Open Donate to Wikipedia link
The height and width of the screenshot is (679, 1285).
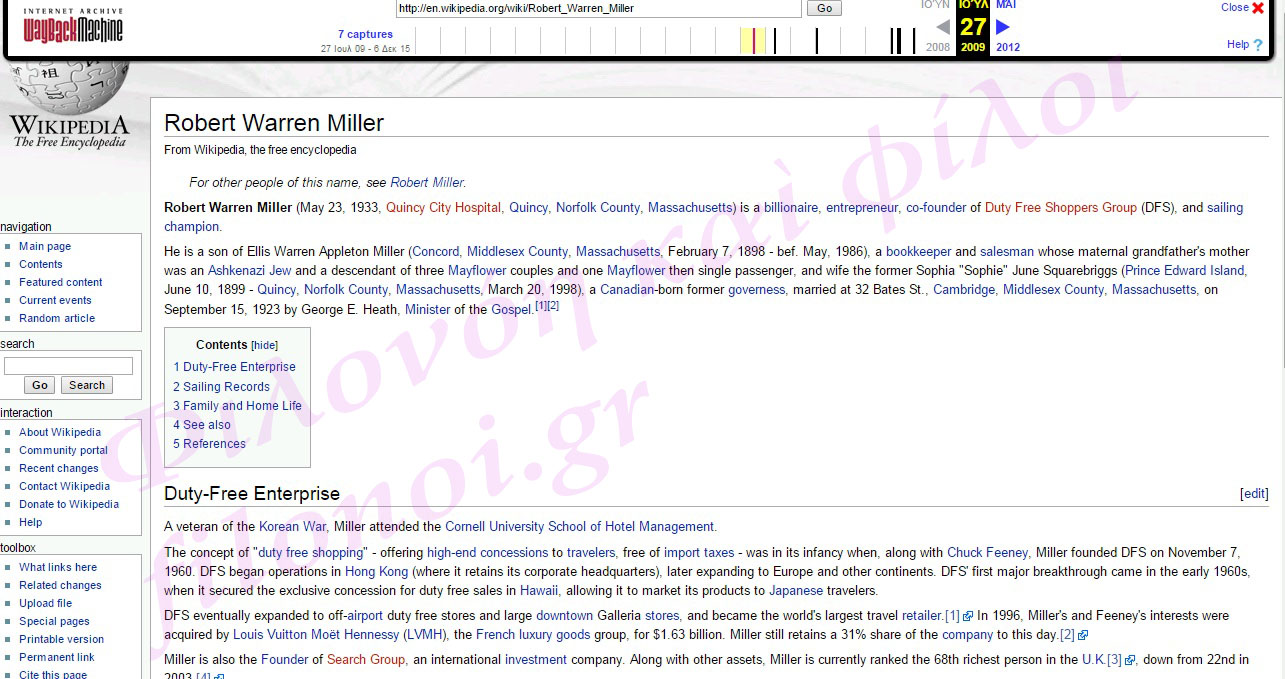point(69,504)
